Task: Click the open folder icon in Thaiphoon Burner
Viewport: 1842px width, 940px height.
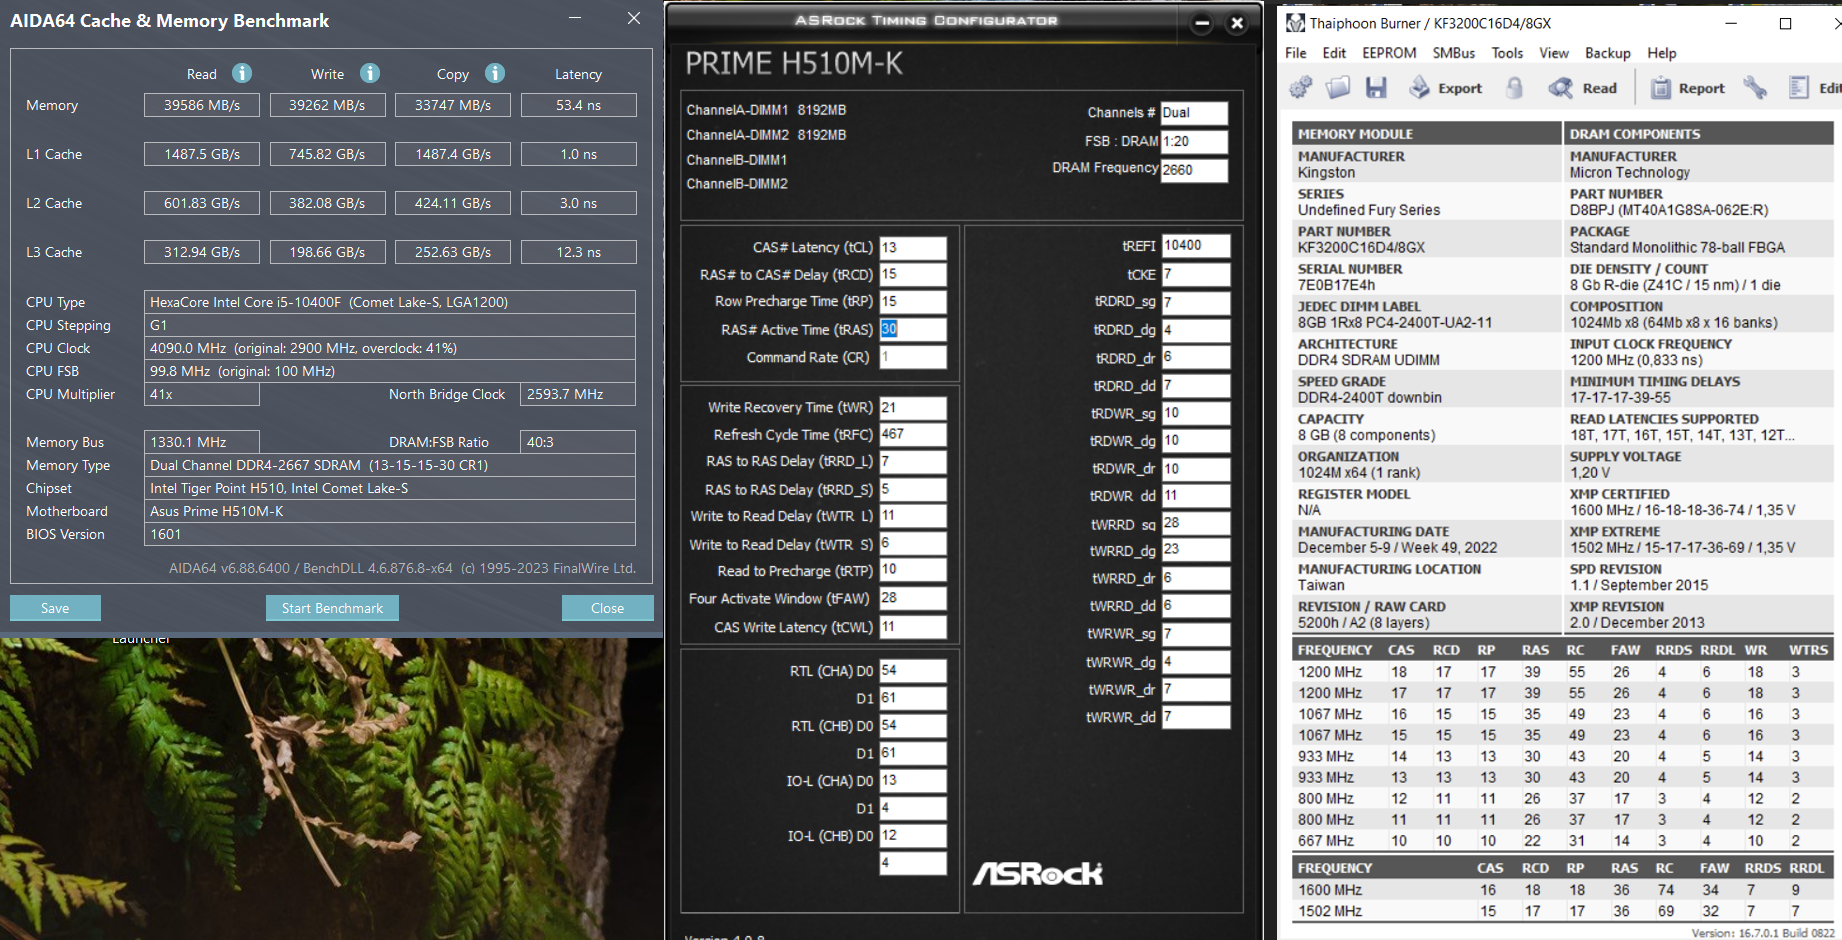Action: point(1338,88)
